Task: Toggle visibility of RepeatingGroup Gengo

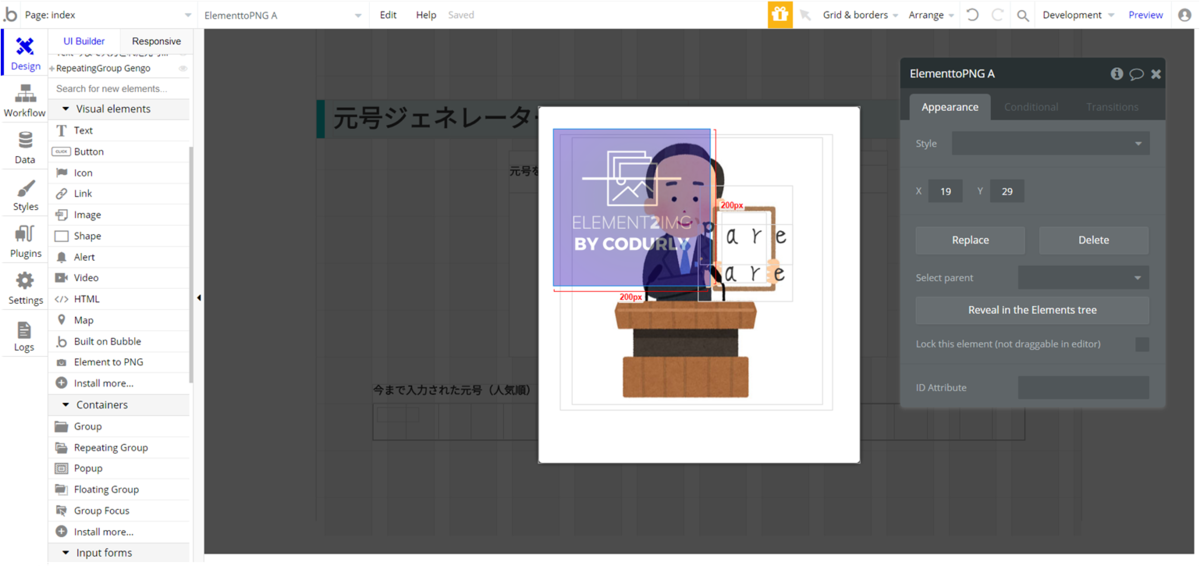Action: tap(183, 68)
